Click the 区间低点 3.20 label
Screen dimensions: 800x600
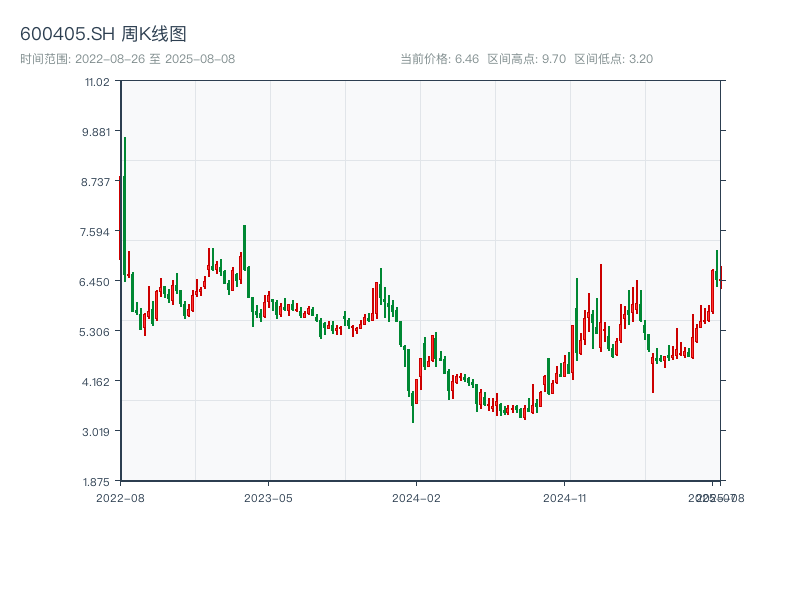pyautogui.click(x=613, y=59)
